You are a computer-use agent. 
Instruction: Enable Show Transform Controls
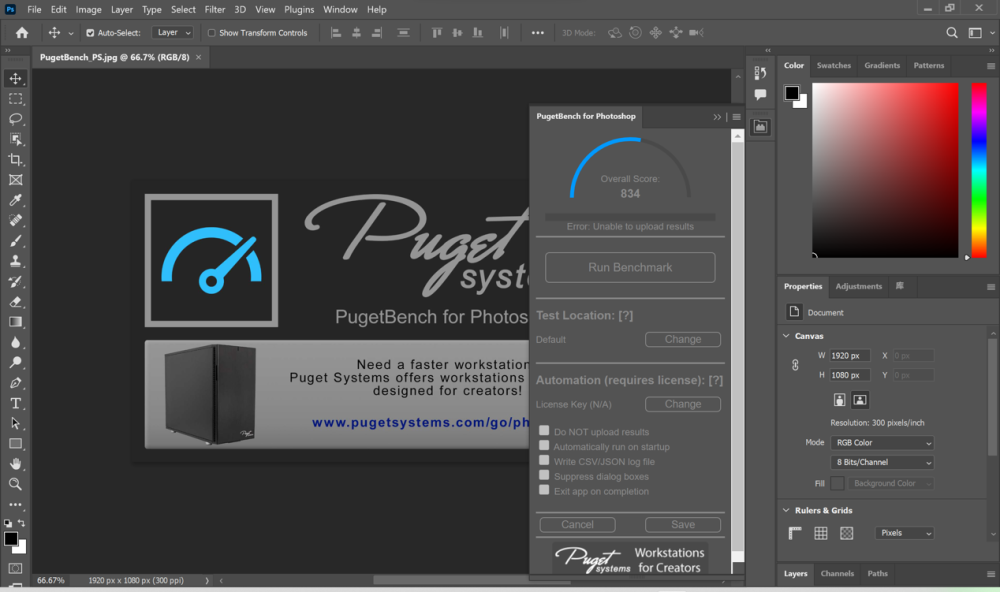tap(212, 33)
